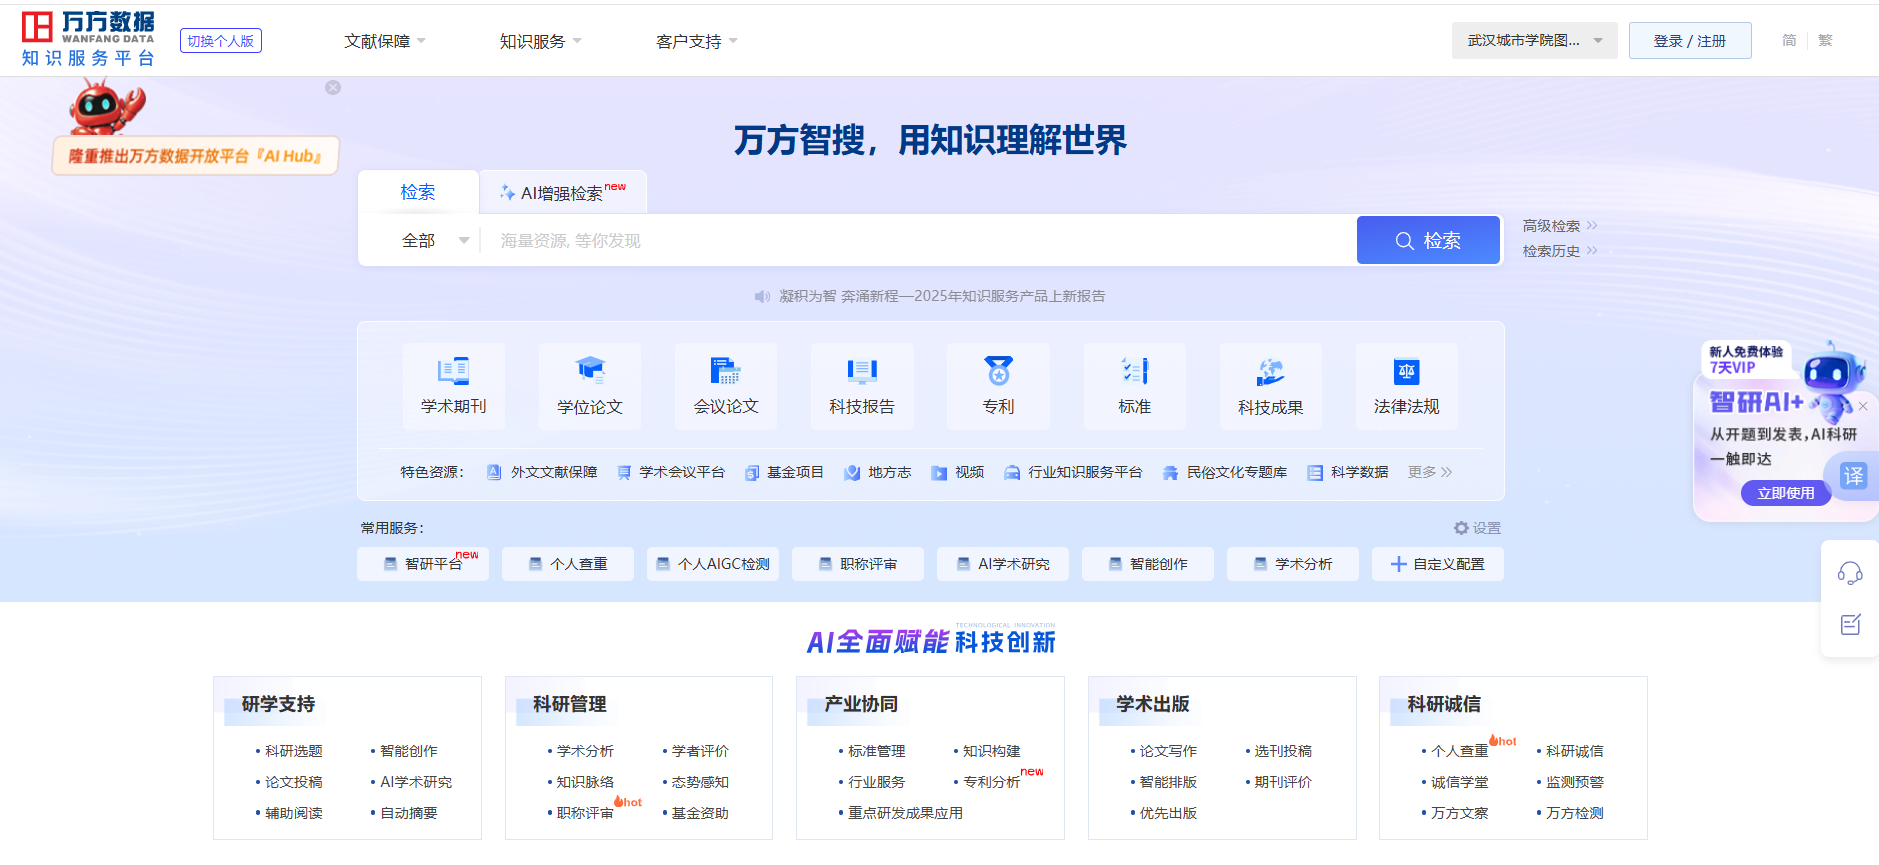Click the feedback edit icon on right sidebar
The height and width of the screenshot is (865, 1879).
[1850, 625]
